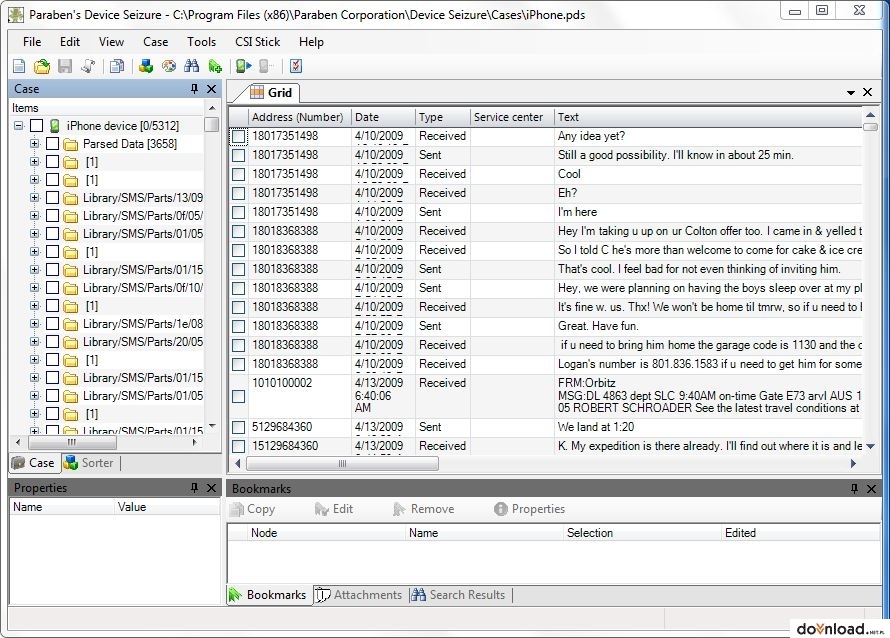
Task: Expand the Library/SMS/Parts/0f/05 folder
Action: coord(35,216)
